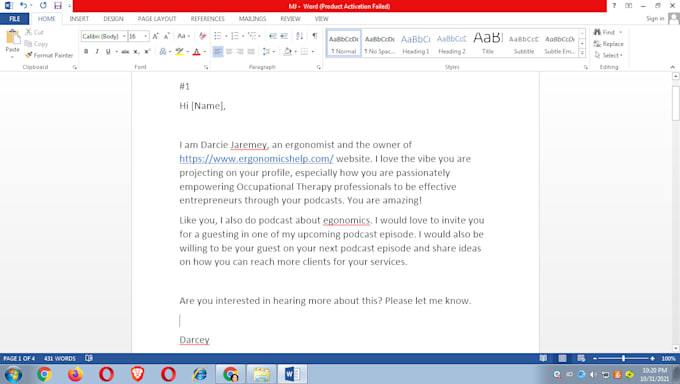Open the font size dropdown
The height and width of the screenshot is (384, 680).
click(x=146, y=36)
